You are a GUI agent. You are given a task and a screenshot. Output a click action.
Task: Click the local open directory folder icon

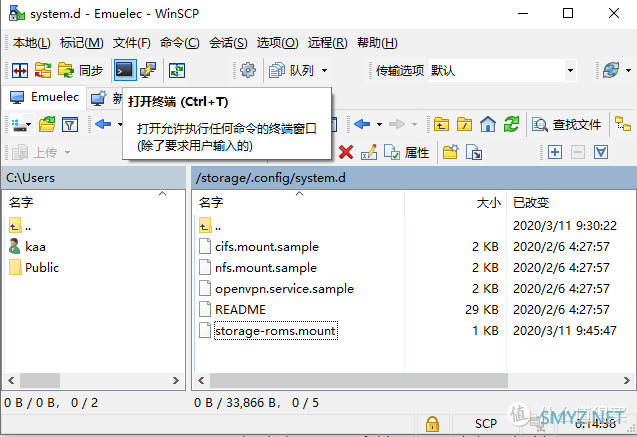(x=47, y=125)
